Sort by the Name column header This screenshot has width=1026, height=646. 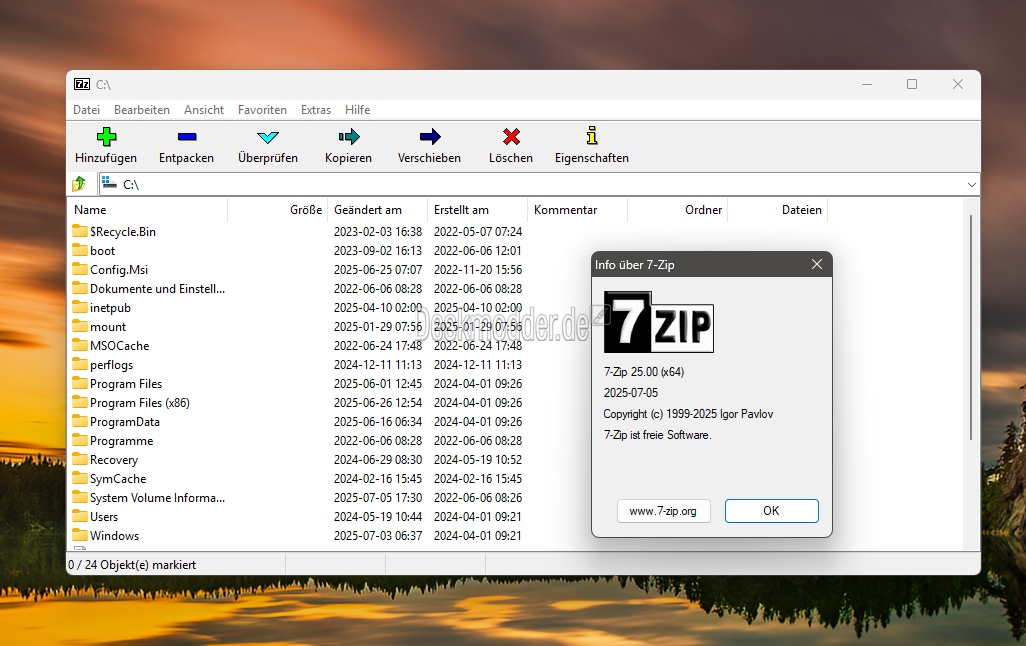coord(148,210)
